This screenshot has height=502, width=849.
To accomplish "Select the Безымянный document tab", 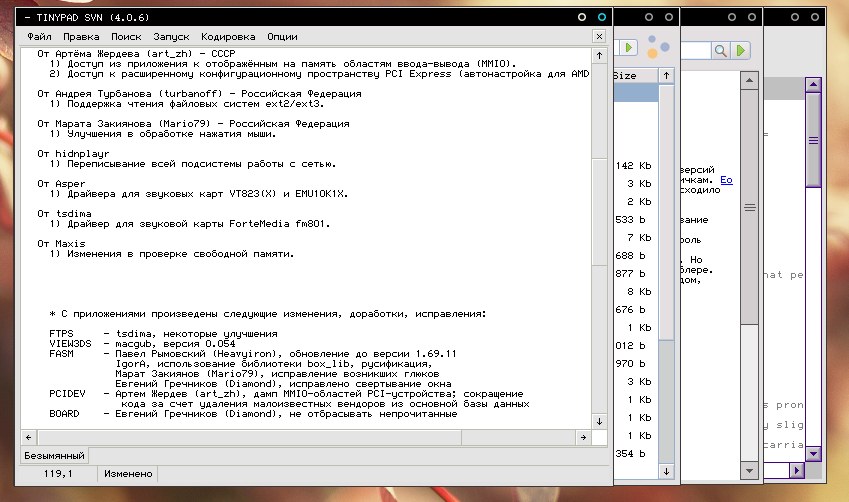I will pyautogui.click(x=54, y=456).
